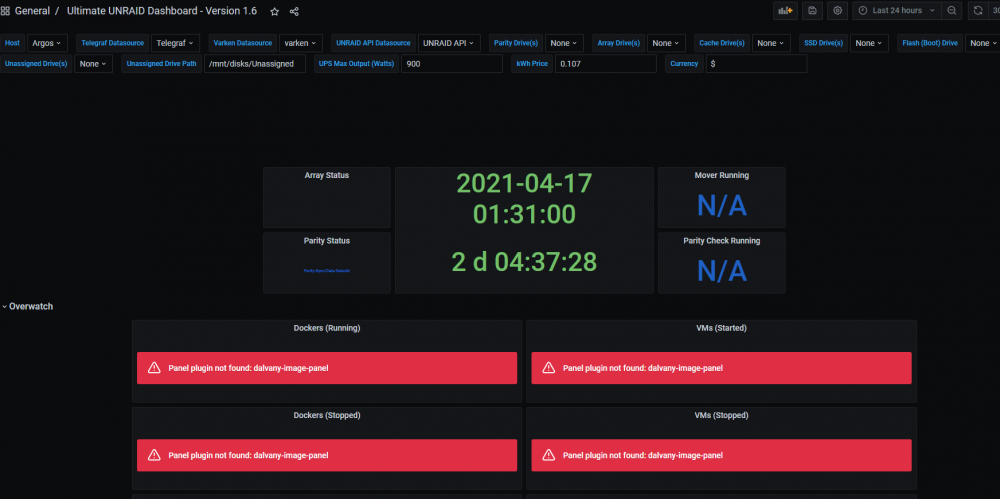Add a new panel to dashboard
The height and width of the screenshot is (499, 1000).
785,11
